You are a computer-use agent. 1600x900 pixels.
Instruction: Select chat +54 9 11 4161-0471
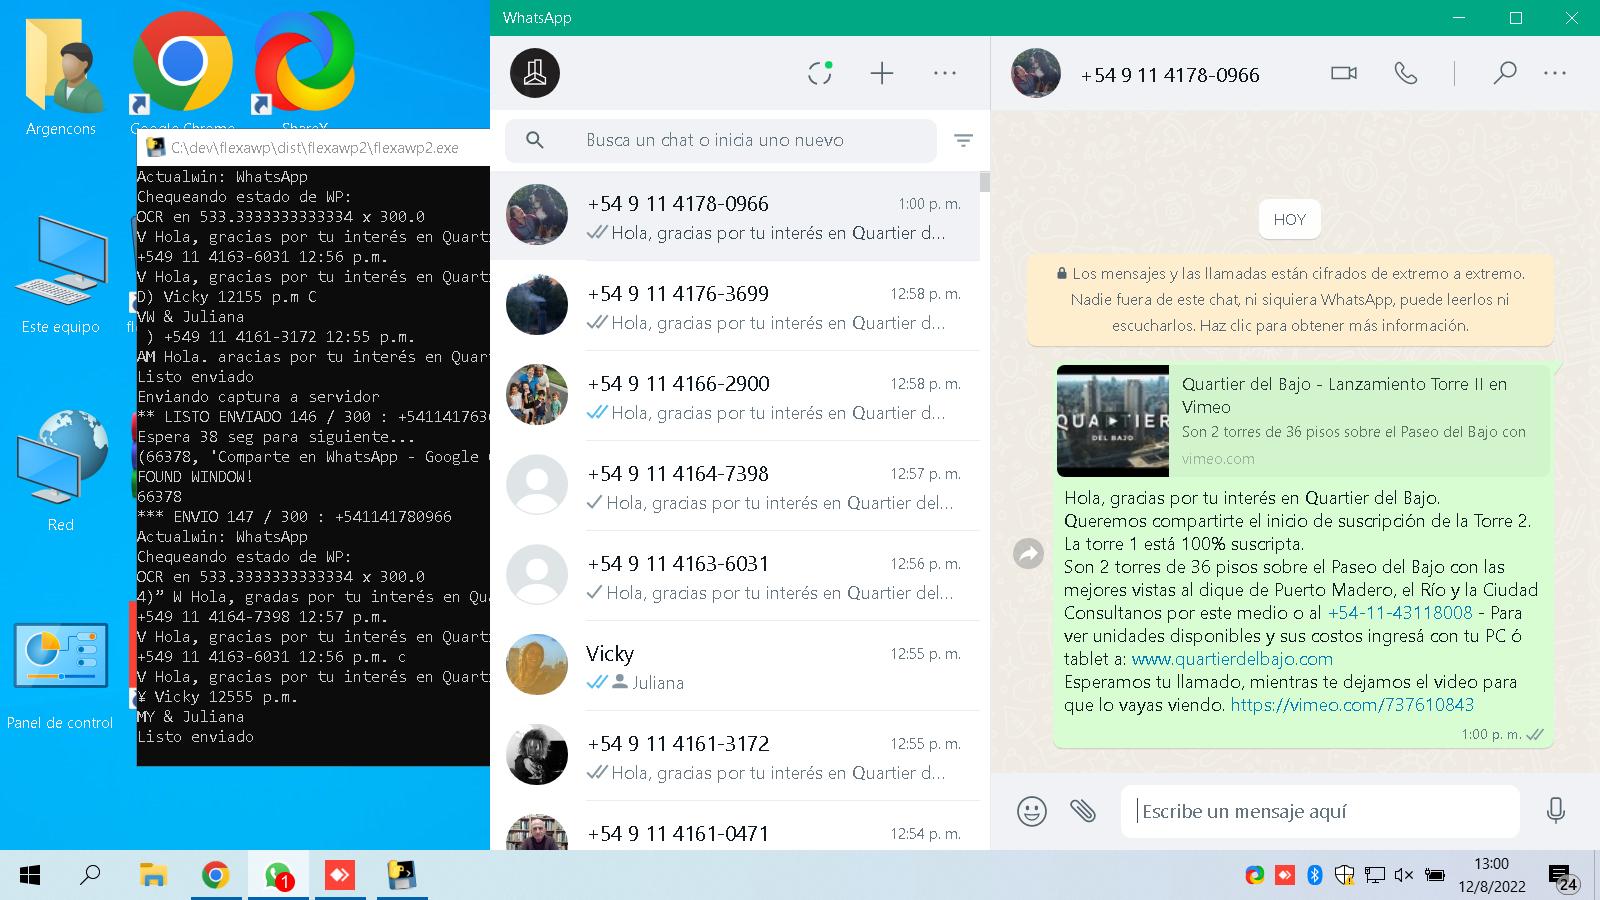point(735,826)
